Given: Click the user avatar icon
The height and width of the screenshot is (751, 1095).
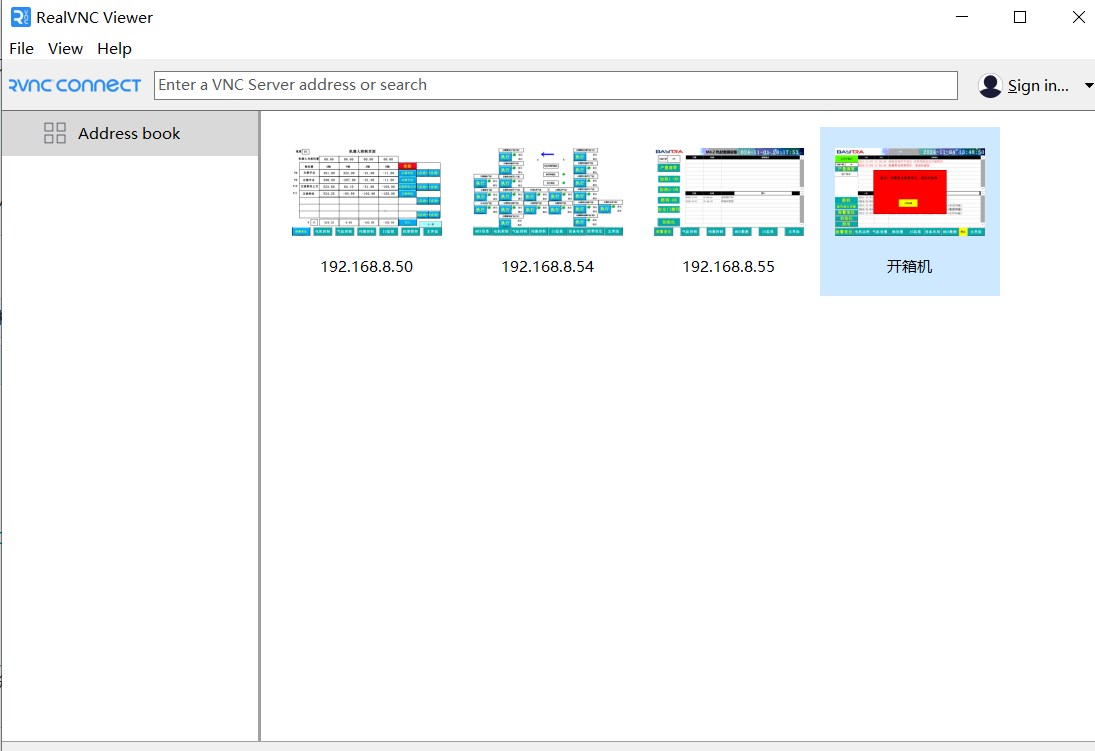Looking at the screenshot, I should [990, 86].
